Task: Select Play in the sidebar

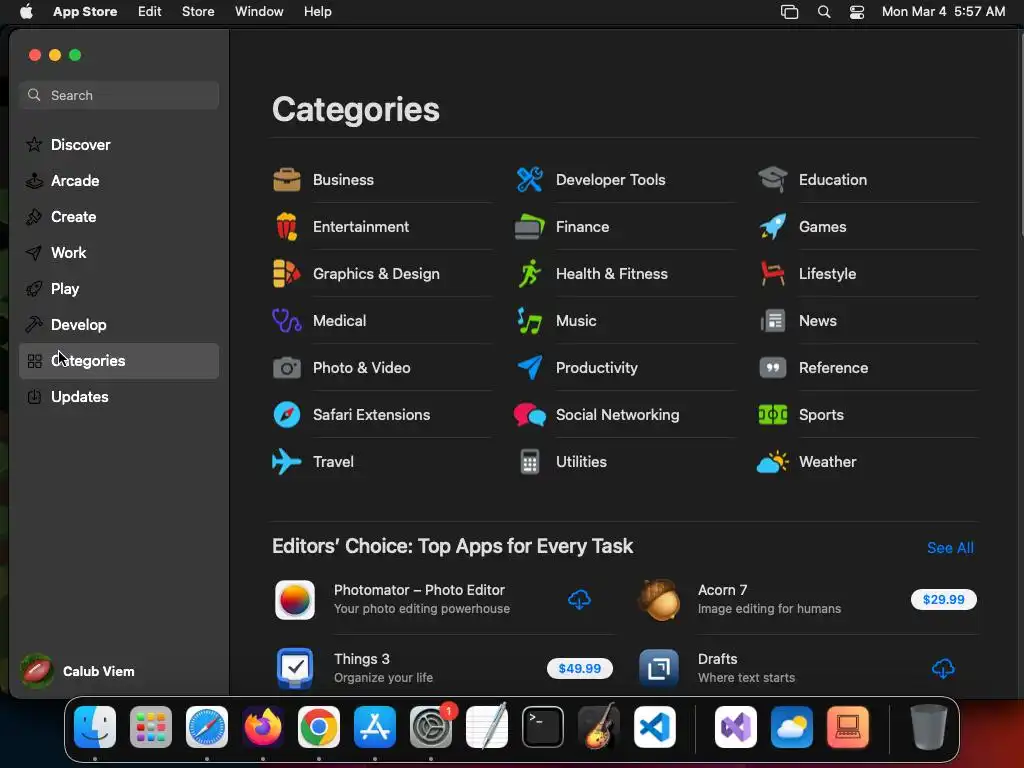Action: [x=119, y=289]
